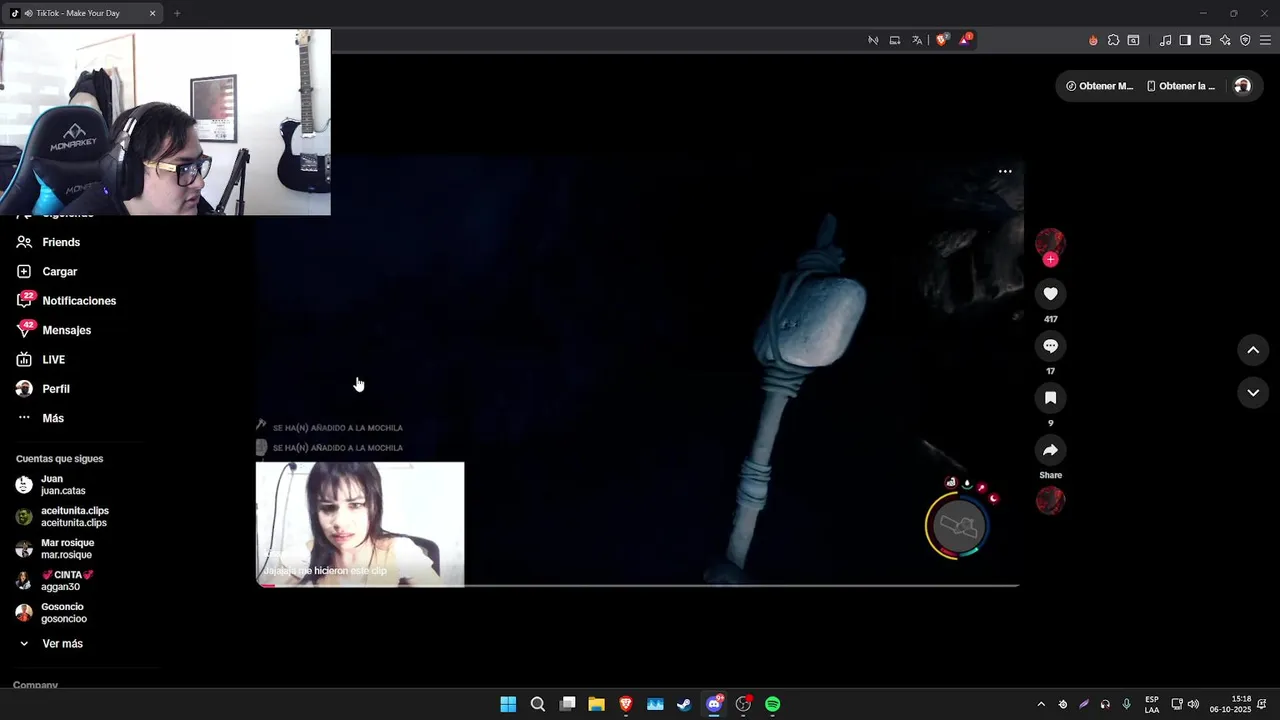
Task: Click the Brave Shields lion icon
Action: (x=942, y=40)
